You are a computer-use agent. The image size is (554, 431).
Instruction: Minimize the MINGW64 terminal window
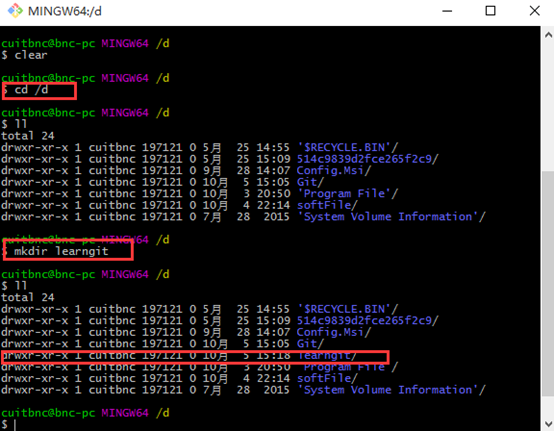coord(447,11)
